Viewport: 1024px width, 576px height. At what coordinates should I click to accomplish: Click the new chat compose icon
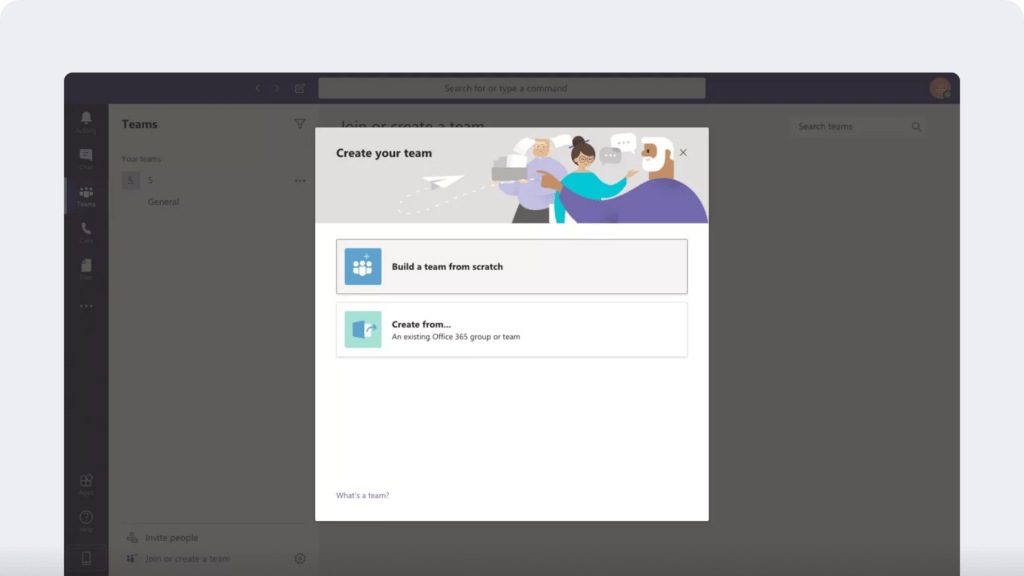(299, 88)
